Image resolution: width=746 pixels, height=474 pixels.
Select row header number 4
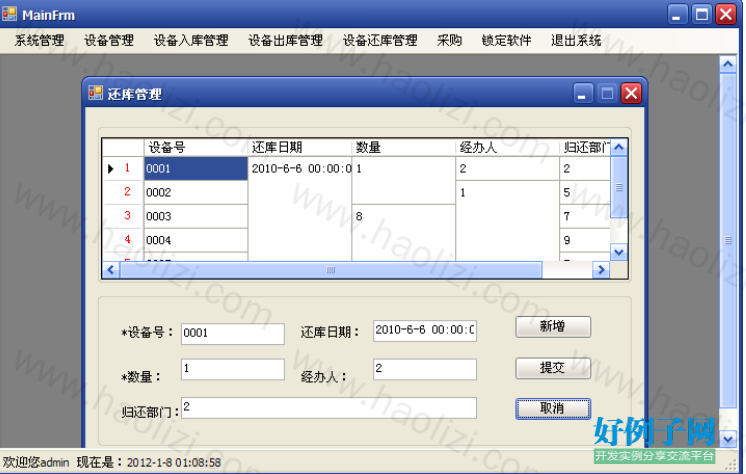pyautogui.click(x=124, y=240)
